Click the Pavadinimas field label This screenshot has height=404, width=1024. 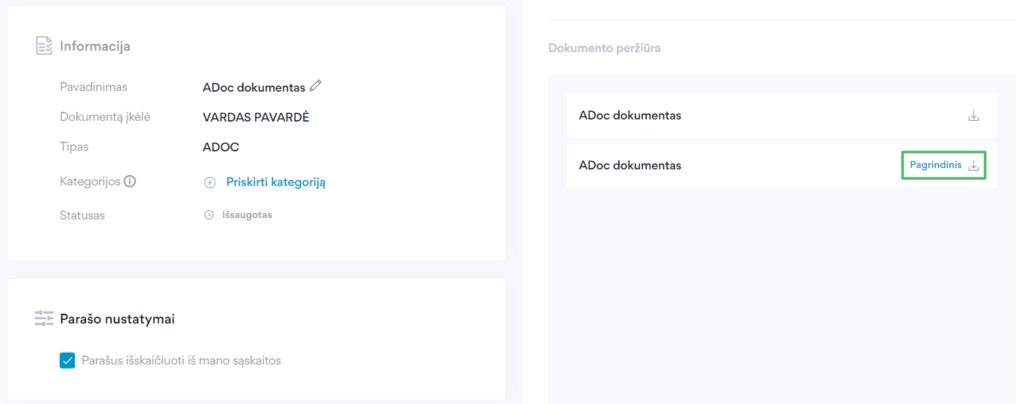click(x=93, y=87)
